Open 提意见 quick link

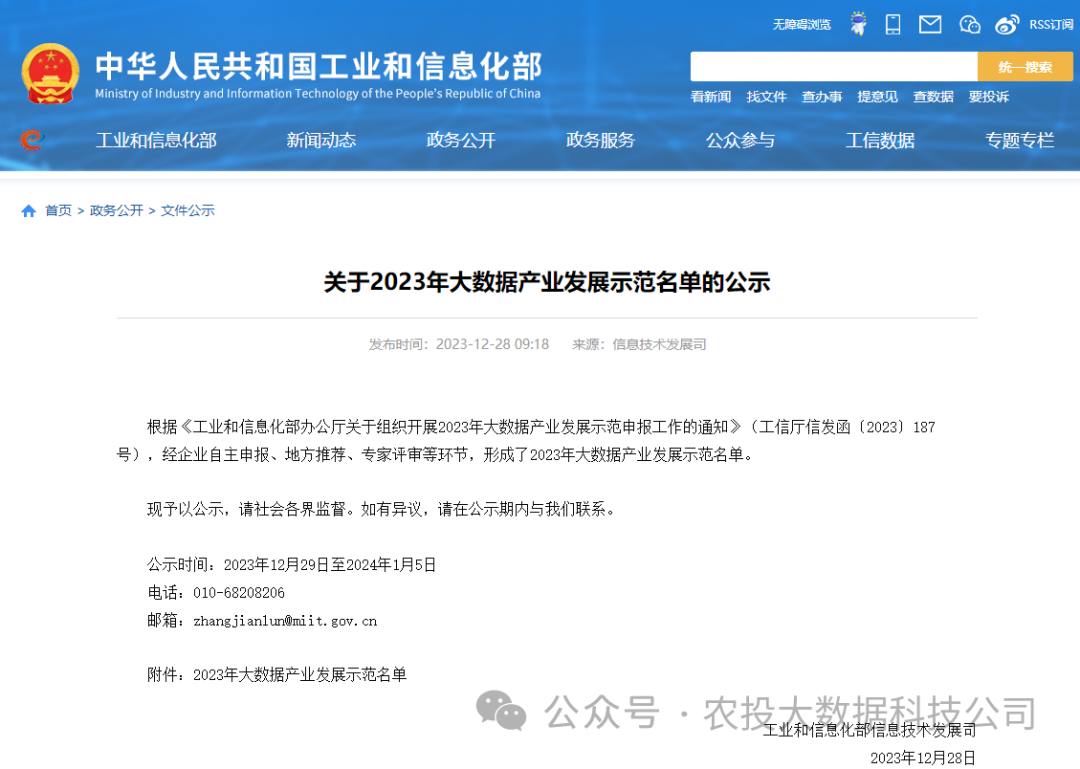point(878,96)
